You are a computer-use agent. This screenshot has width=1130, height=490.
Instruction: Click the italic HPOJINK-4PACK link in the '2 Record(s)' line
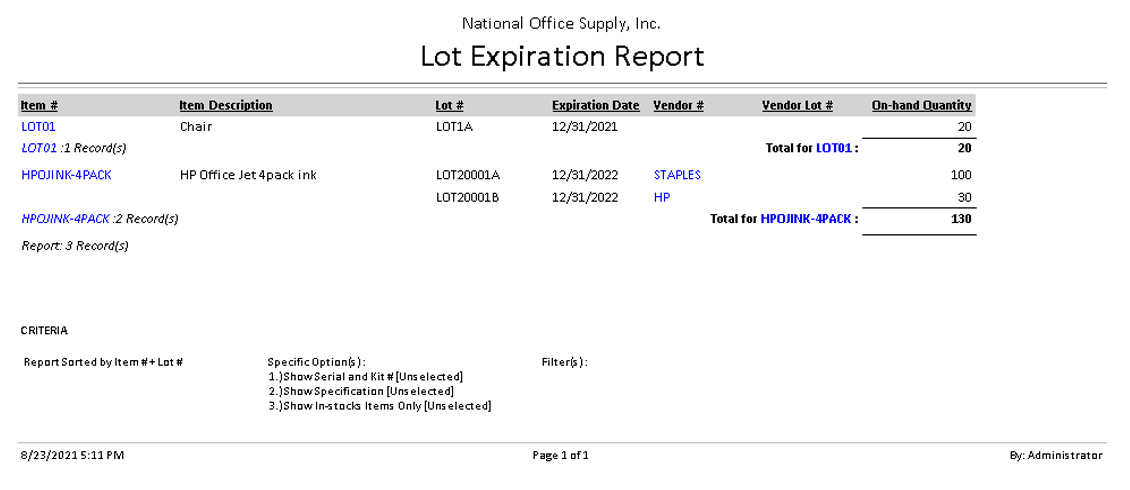tap(65, 219)
